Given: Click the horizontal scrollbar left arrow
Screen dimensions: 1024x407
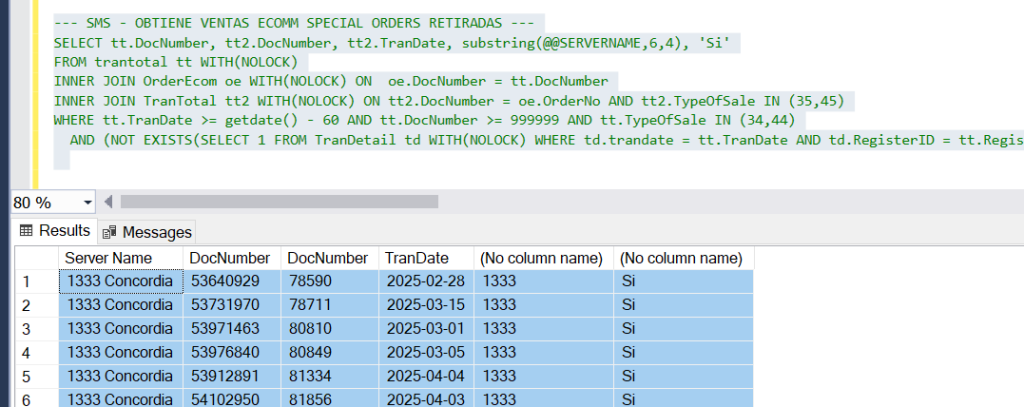Looking at the screenshot, I should pyautogui.click(x=108, y=201).
